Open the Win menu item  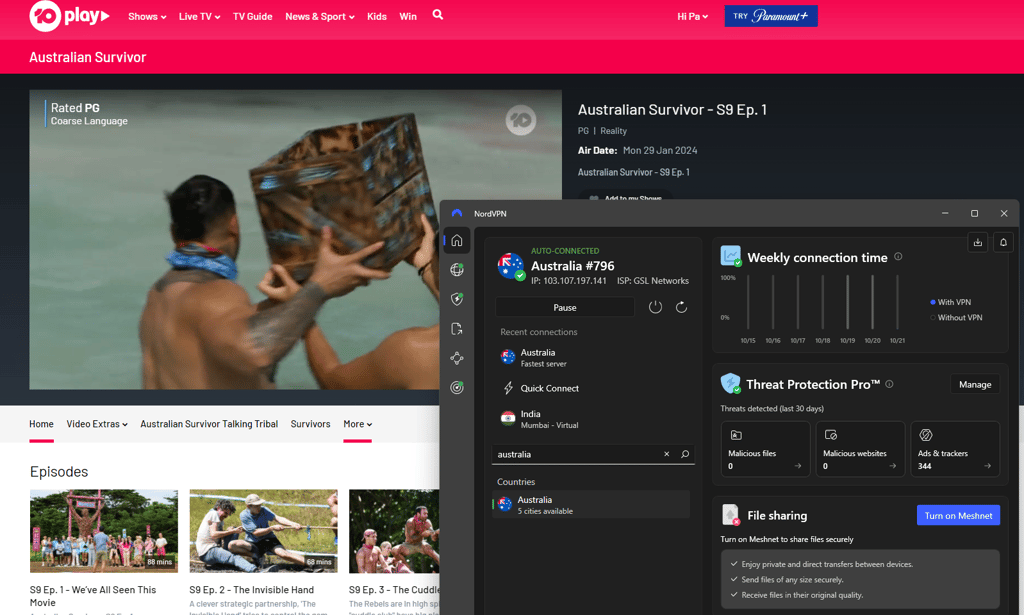408,16
